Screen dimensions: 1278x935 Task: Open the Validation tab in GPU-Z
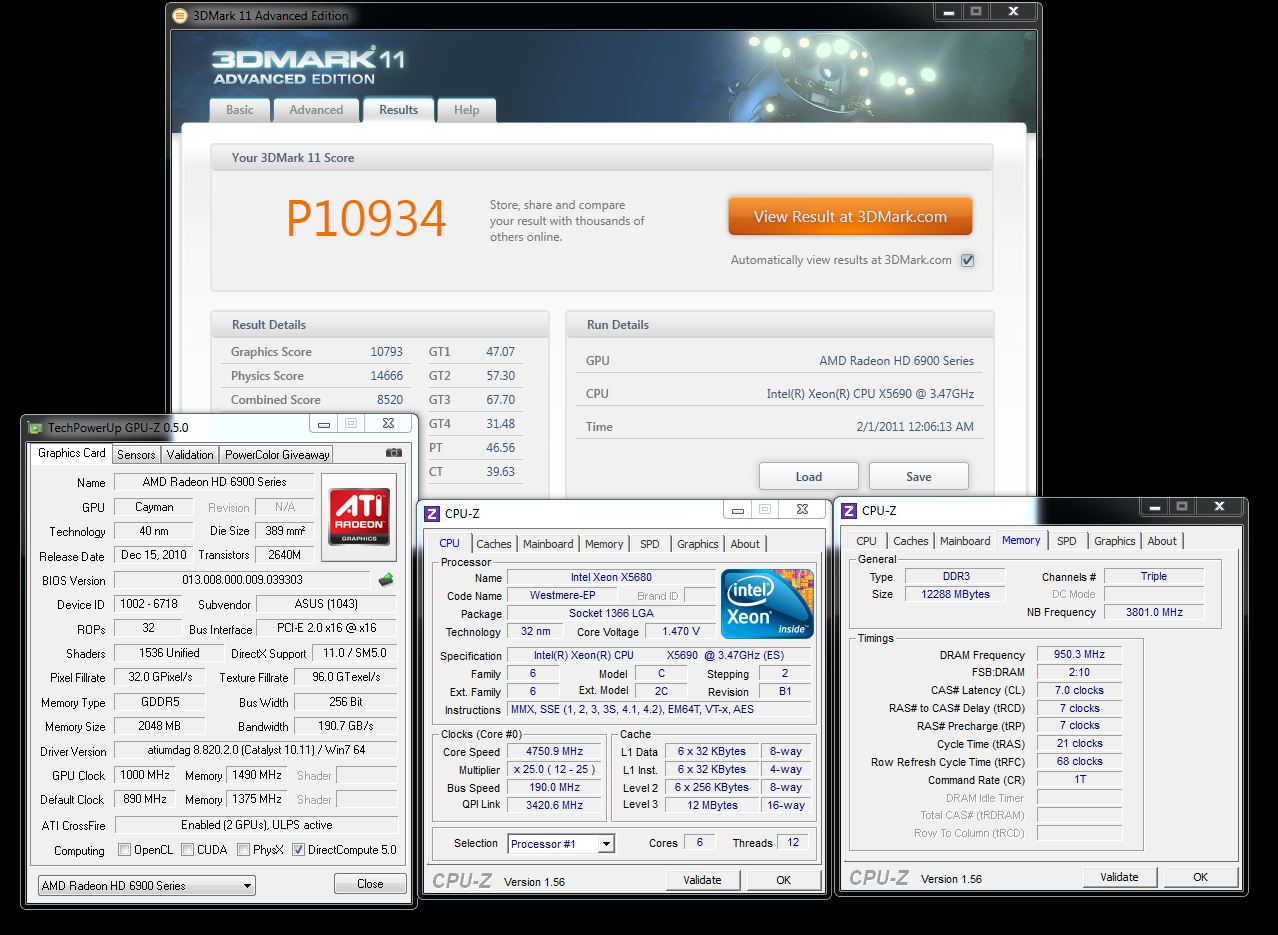pyautogui.click(x=190, y=454)
